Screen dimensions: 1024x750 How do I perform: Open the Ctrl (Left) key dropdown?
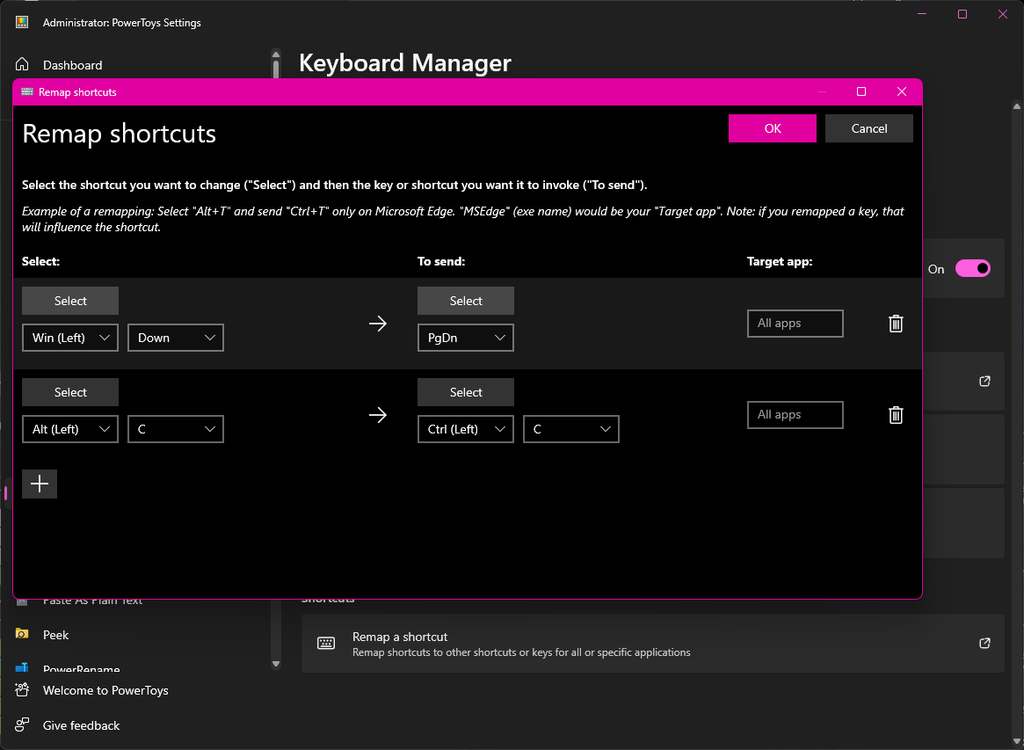coord(465,428)
